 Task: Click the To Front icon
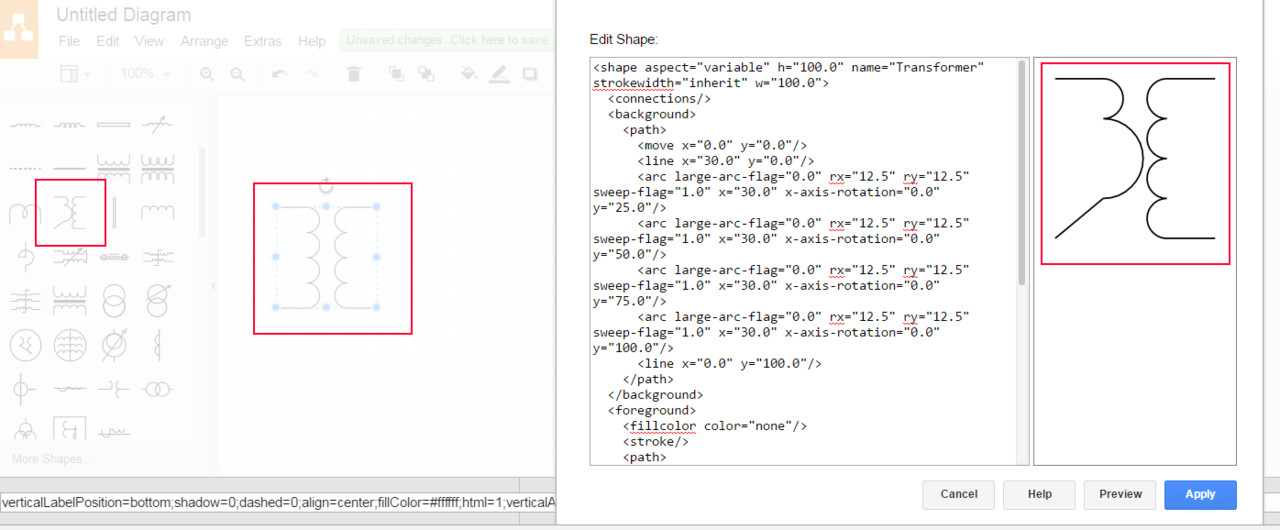click(x=396, y=74)
